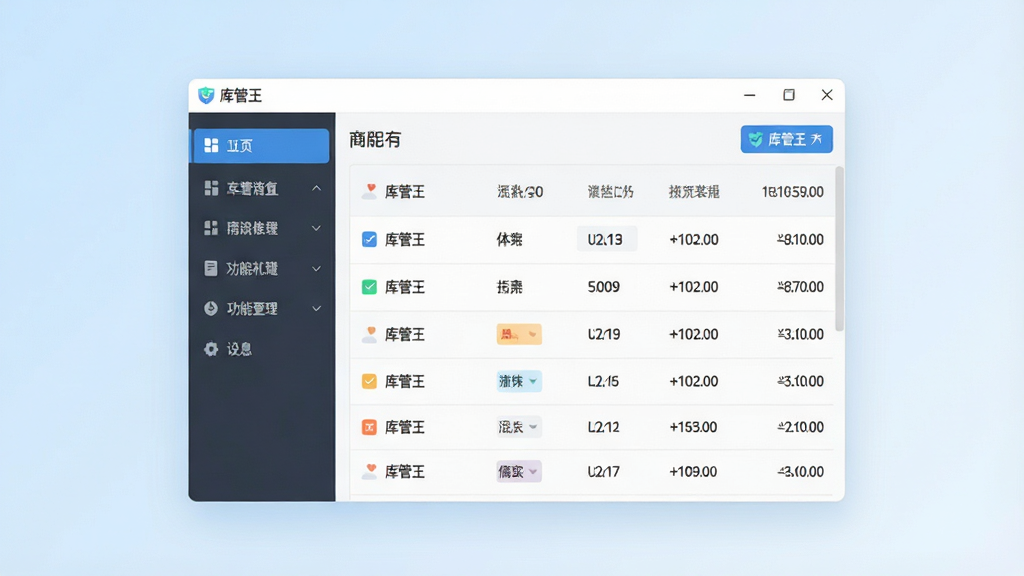Image resolution: width=1024 pixels, height=576 pixels.
Task: Expand the sidebar section with the document icon
Action: pos(316,268)
